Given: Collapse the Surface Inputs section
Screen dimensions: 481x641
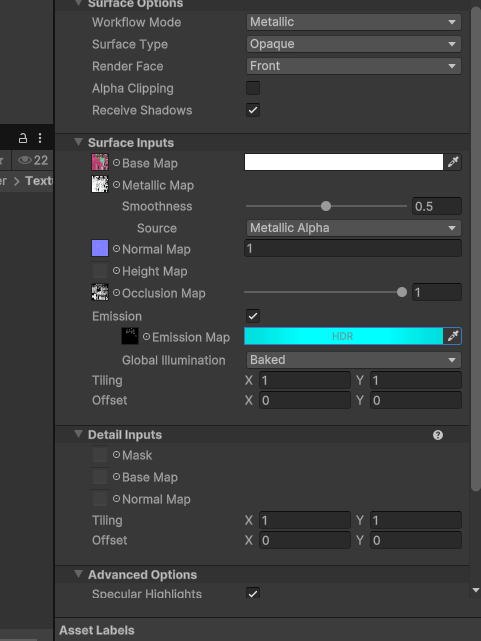Looking at the screenshot, I should tap(78, 142).
